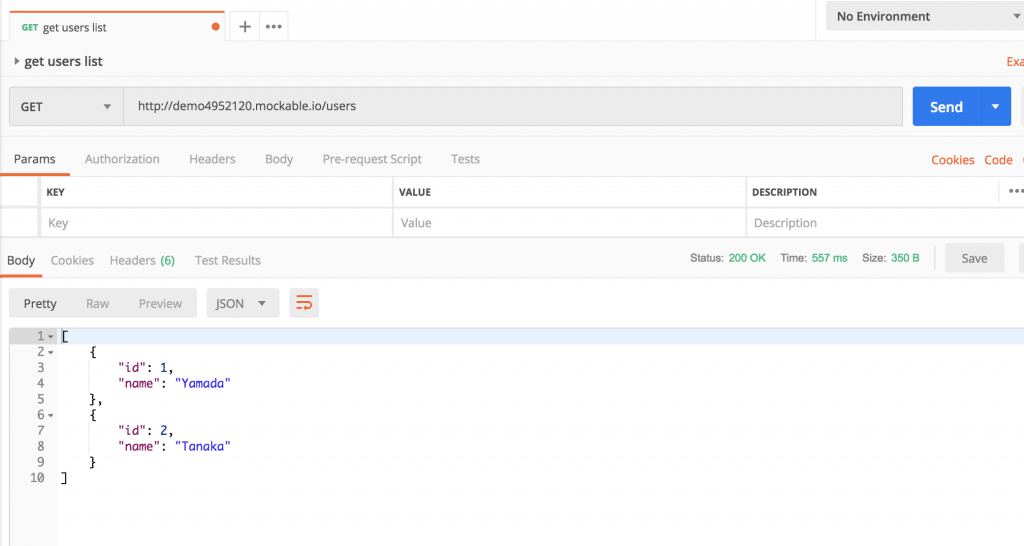Switch response view to Pretty
Image resolution: width=1024 pixels, height=546 pixels.
(x=40, y=303)
